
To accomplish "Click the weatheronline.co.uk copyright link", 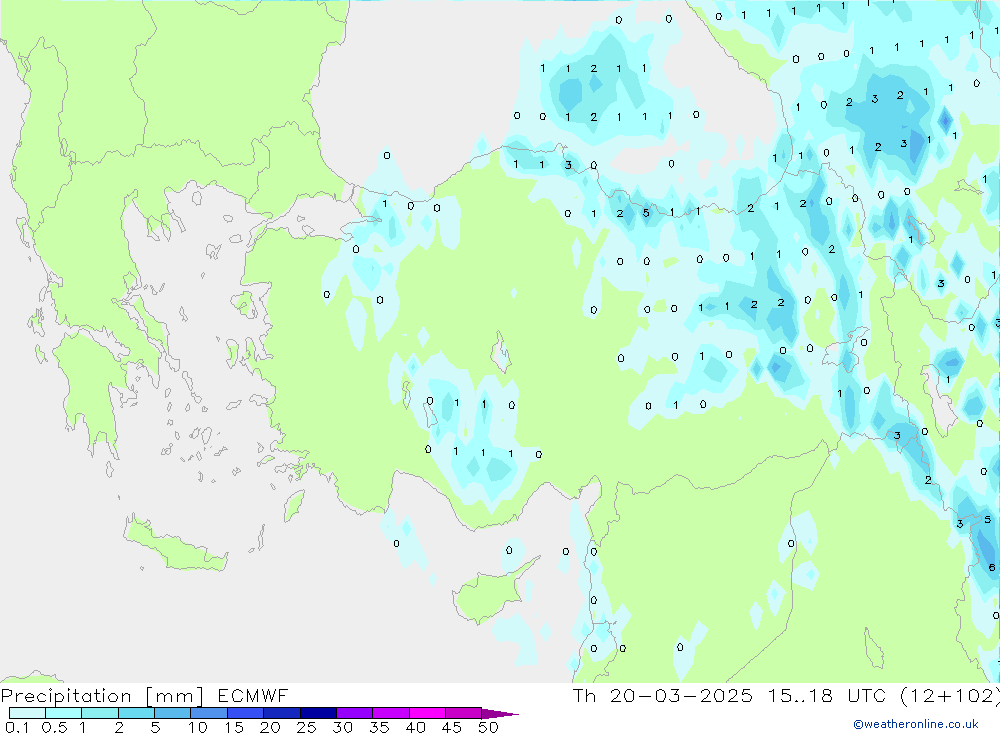I will (x=916, y=724).
